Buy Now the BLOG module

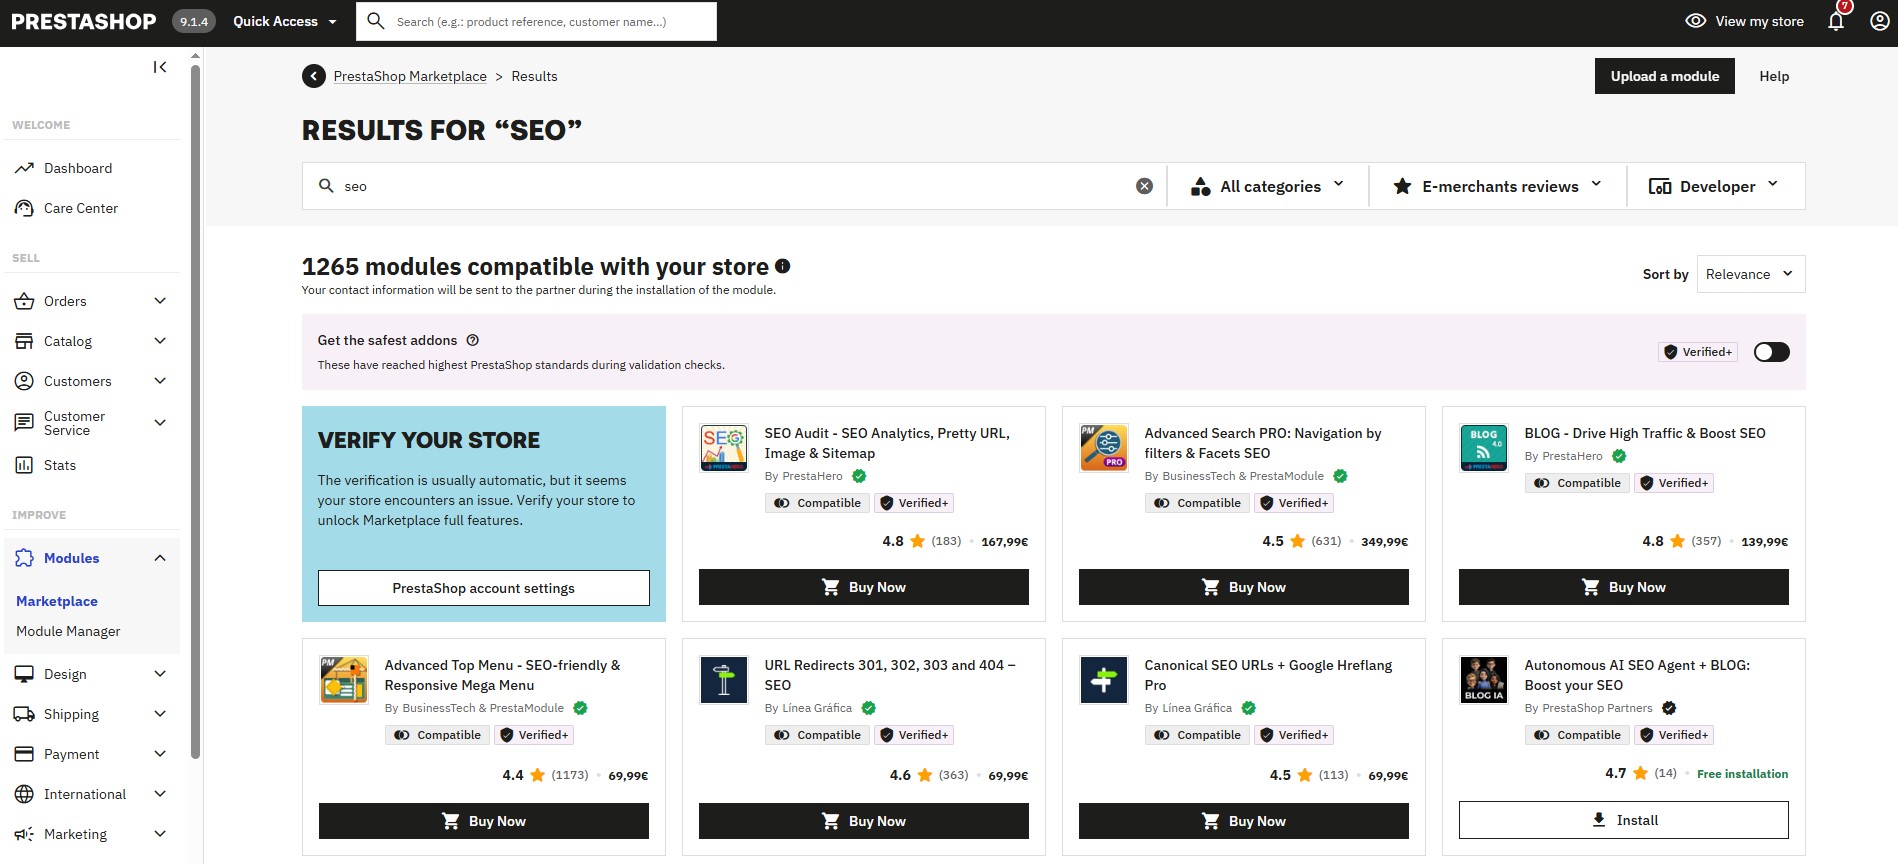point(1624,587)
